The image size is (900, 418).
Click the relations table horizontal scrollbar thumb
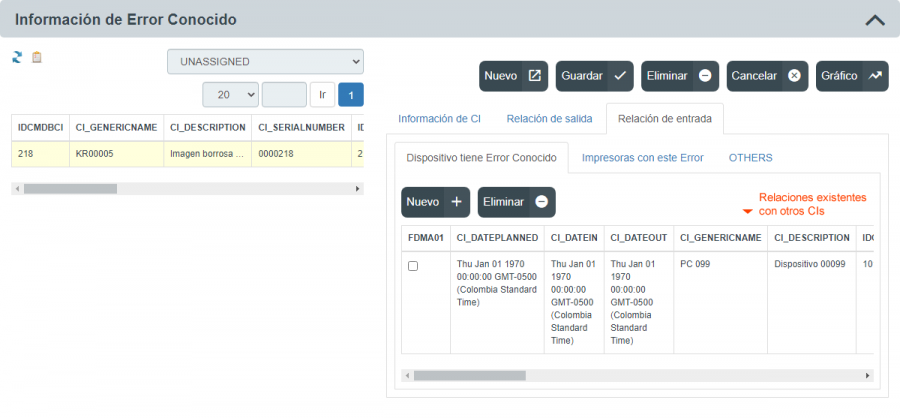(470, 376)
